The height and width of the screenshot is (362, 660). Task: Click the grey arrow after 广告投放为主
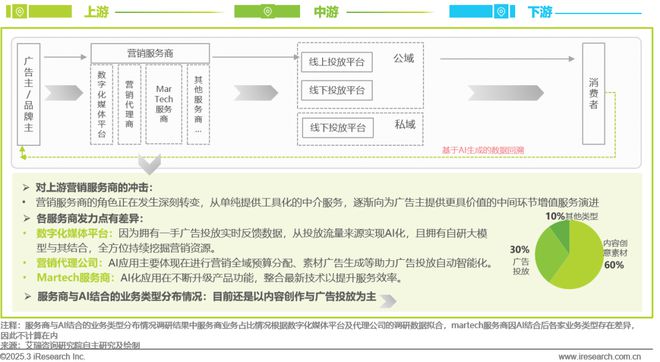tap(388, 301)
